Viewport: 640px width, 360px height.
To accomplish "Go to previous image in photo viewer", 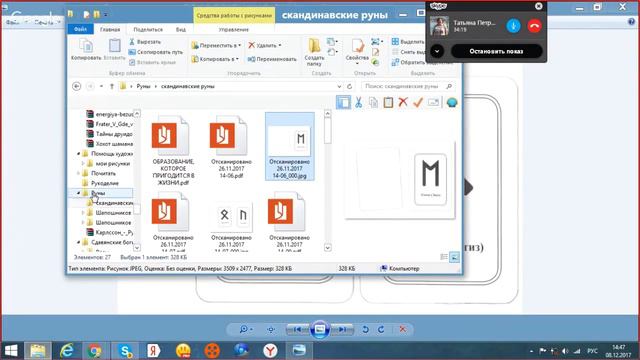I will [298, 329].
